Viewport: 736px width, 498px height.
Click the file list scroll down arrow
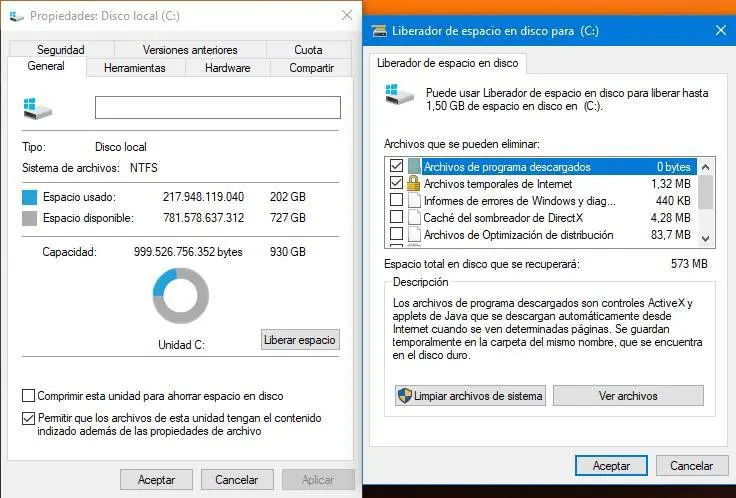[705, 238]
